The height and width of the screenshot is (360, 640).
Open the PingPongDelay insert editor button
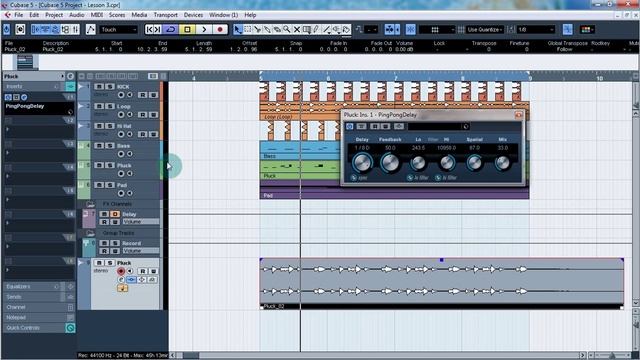[x=24, y=97]
